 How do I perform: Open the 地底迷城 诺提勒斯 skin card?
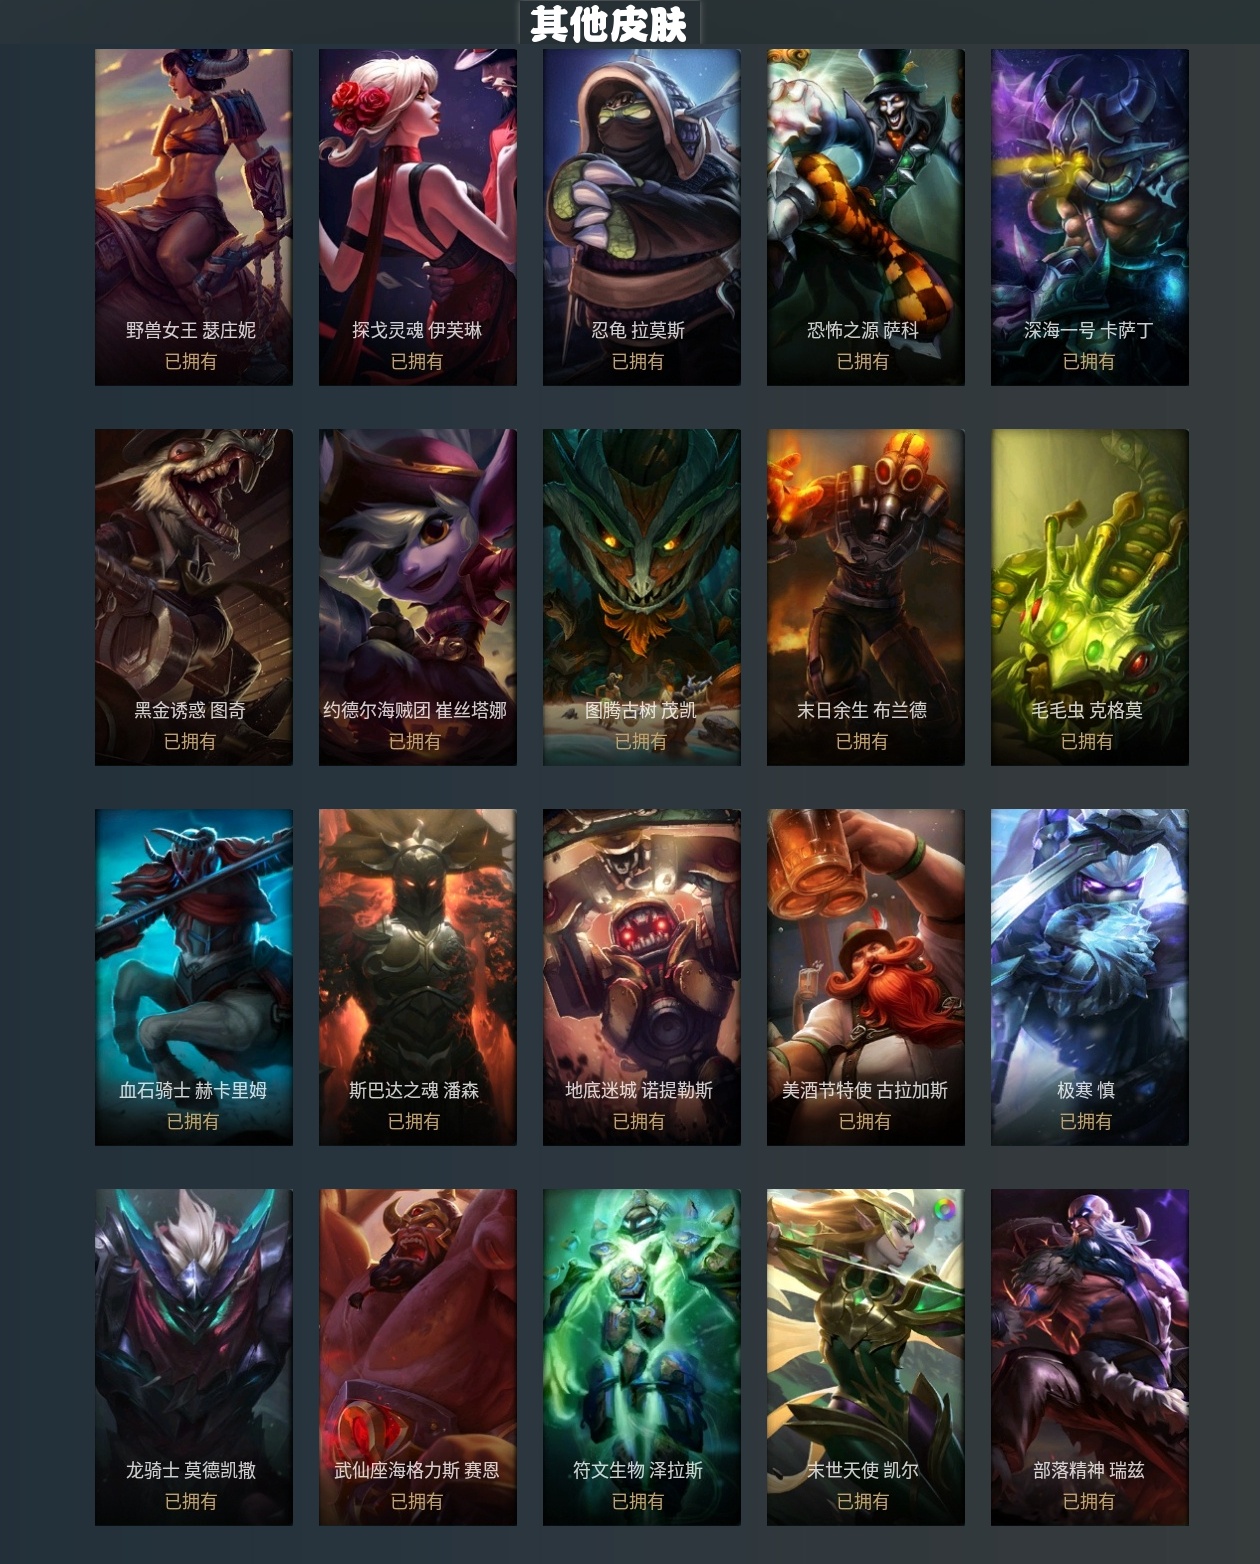click(642, 977)
